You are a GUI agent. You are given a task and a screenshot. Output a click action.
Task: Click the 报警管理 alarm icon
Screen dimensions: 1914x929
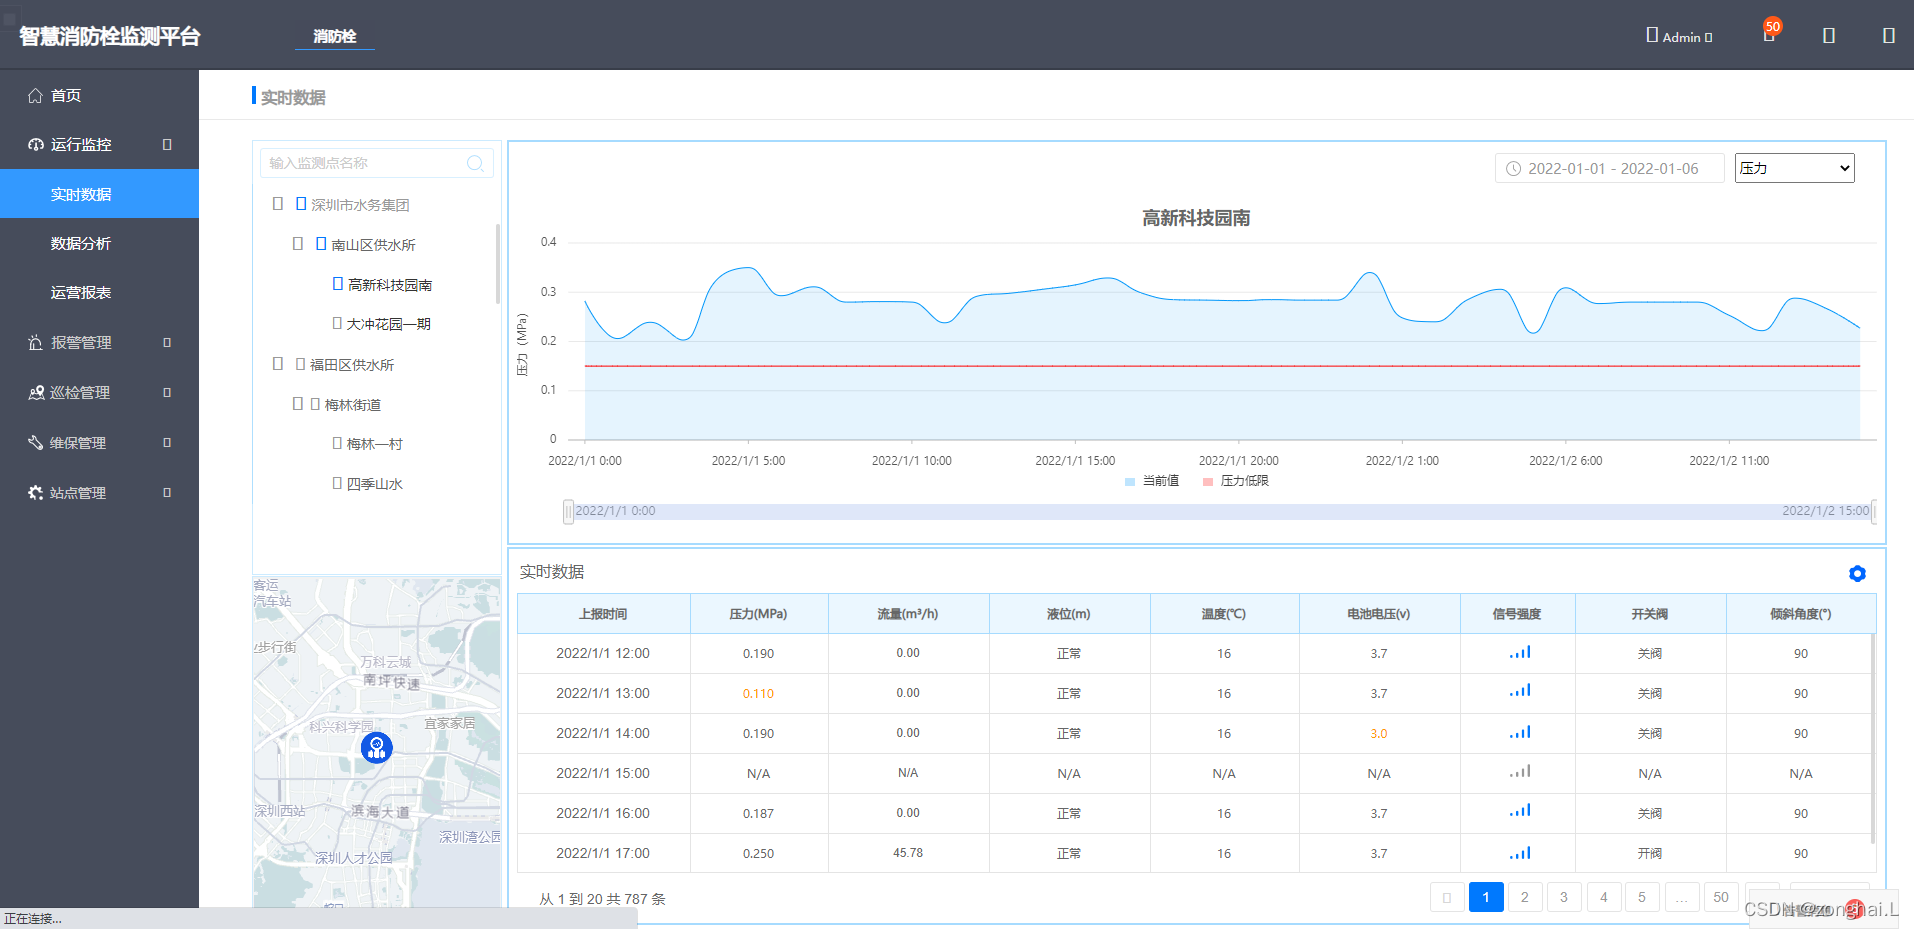[35, 343]
